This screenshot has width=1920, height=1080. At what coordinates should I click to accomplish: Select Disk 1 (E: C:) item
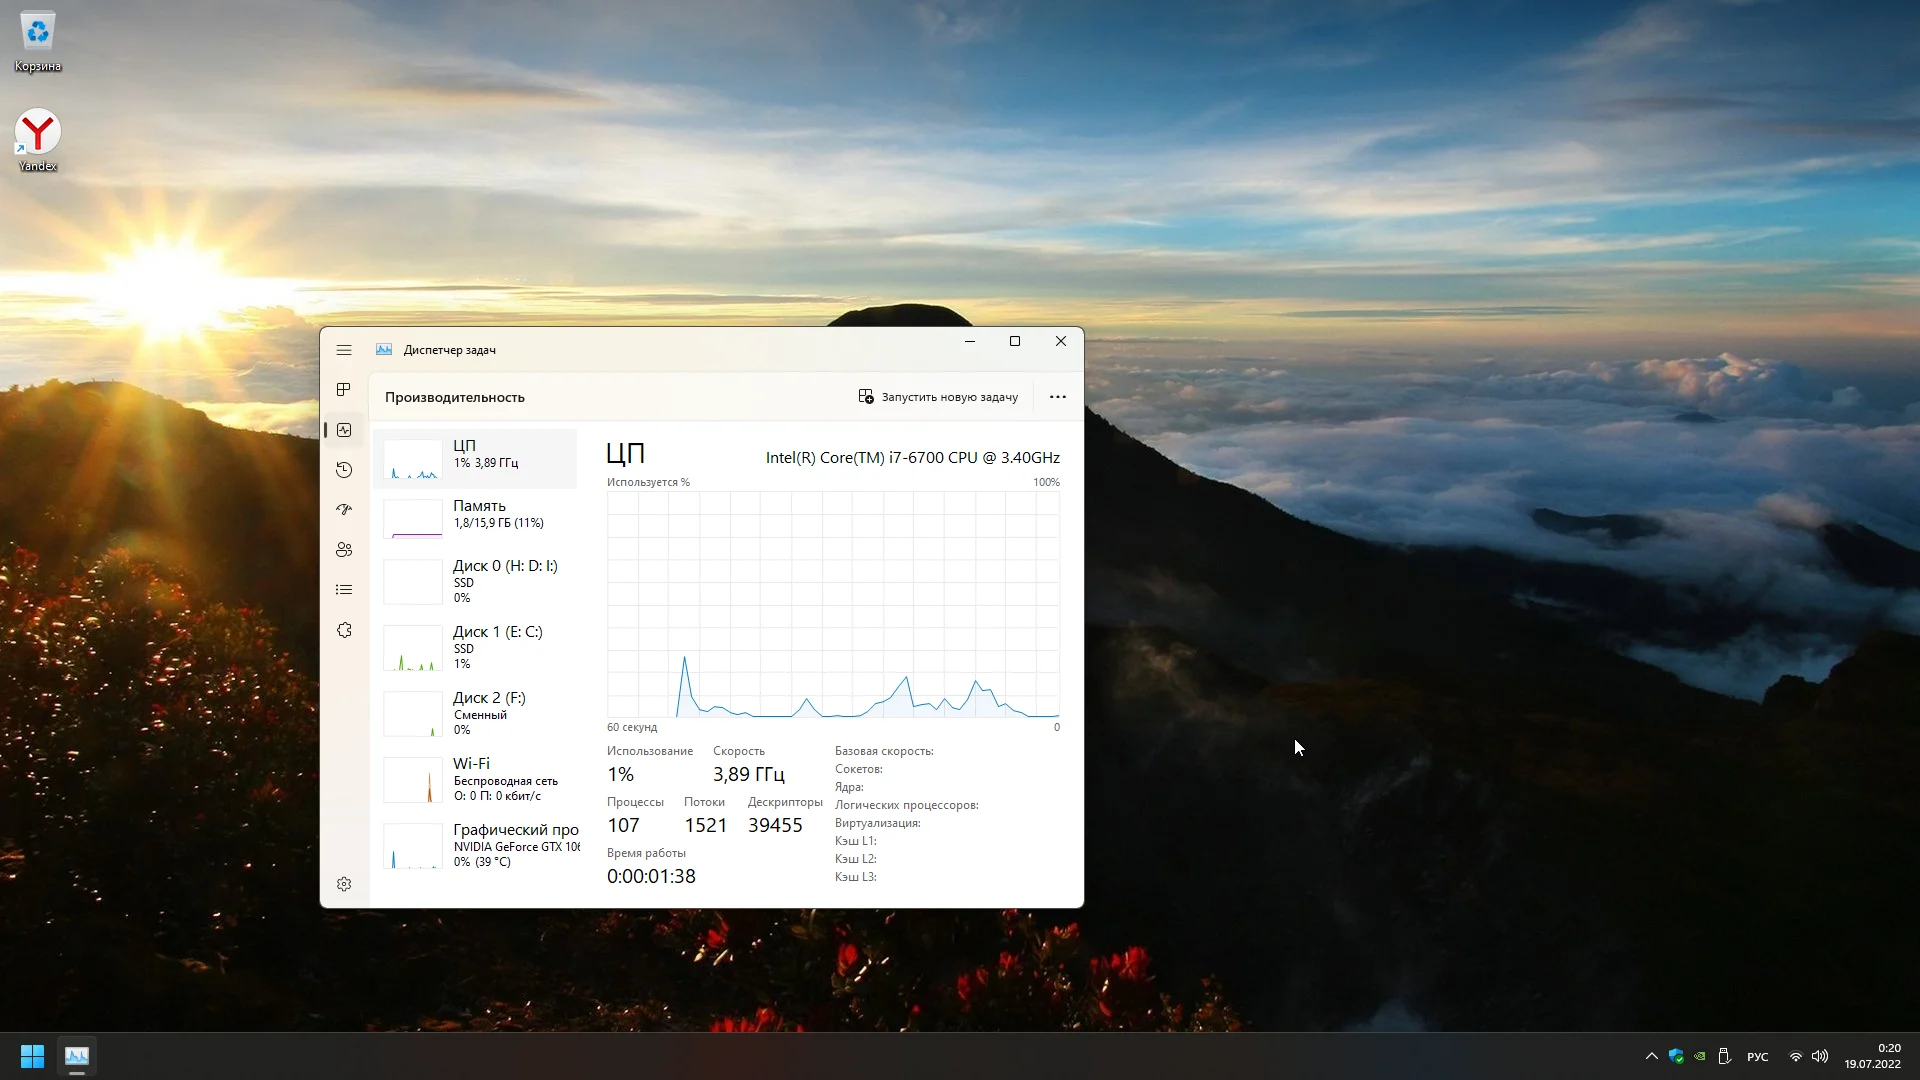point(476,646)
